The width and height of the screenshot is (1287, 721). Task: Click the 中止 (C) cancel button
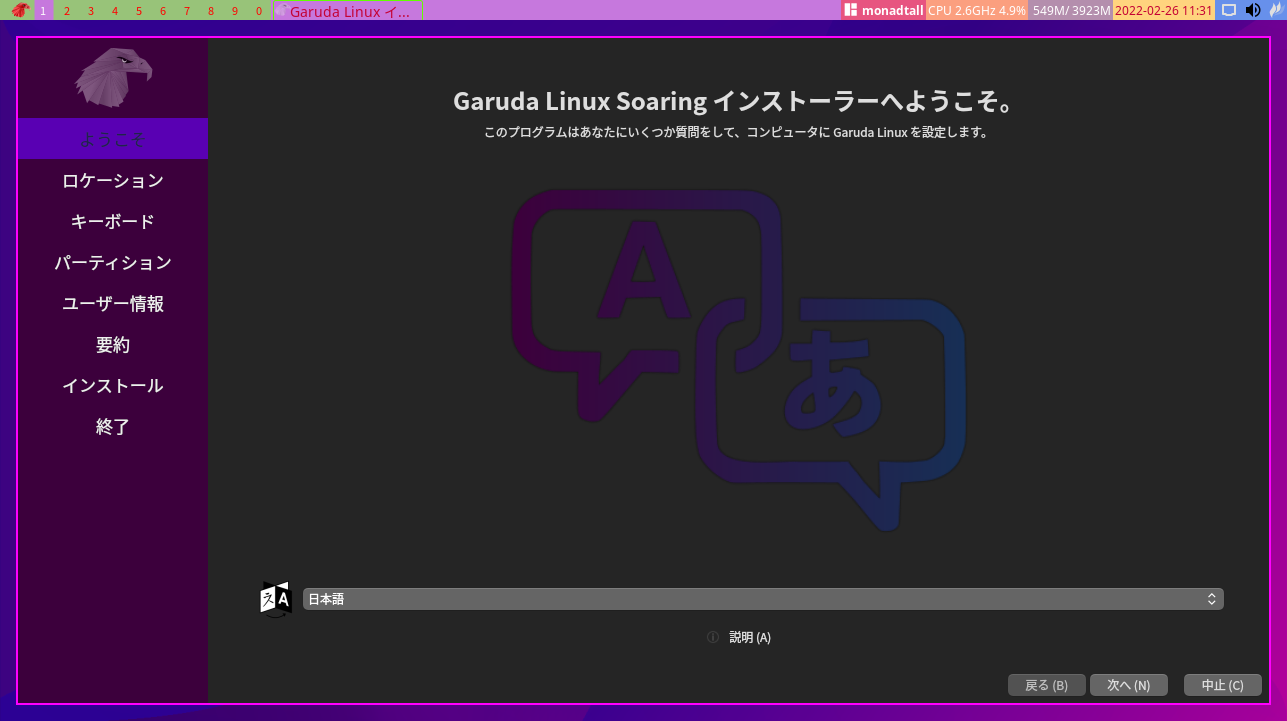pos(1223,685)
